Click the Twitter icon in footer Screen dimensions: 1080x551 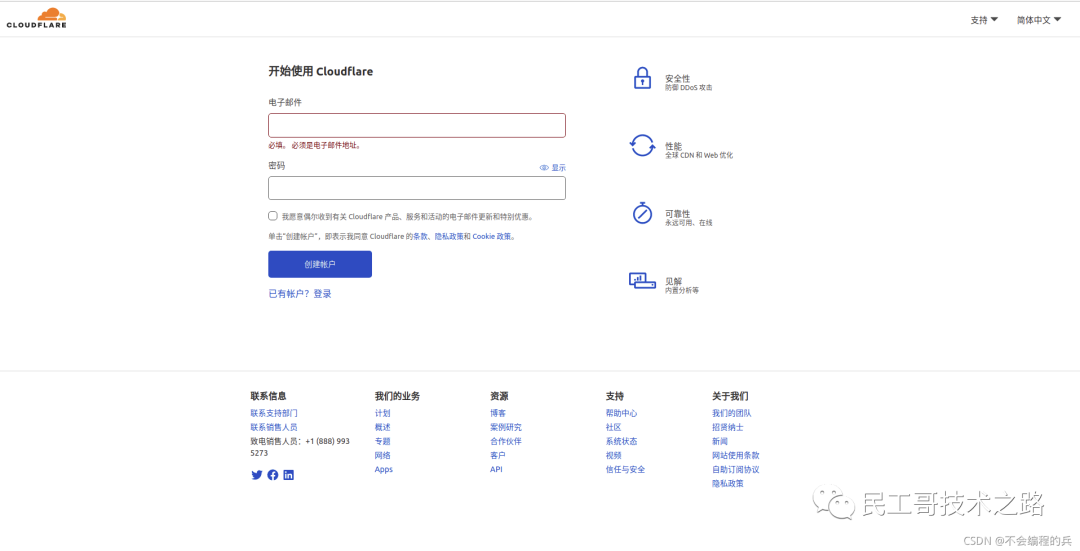[x=256, y=475]
